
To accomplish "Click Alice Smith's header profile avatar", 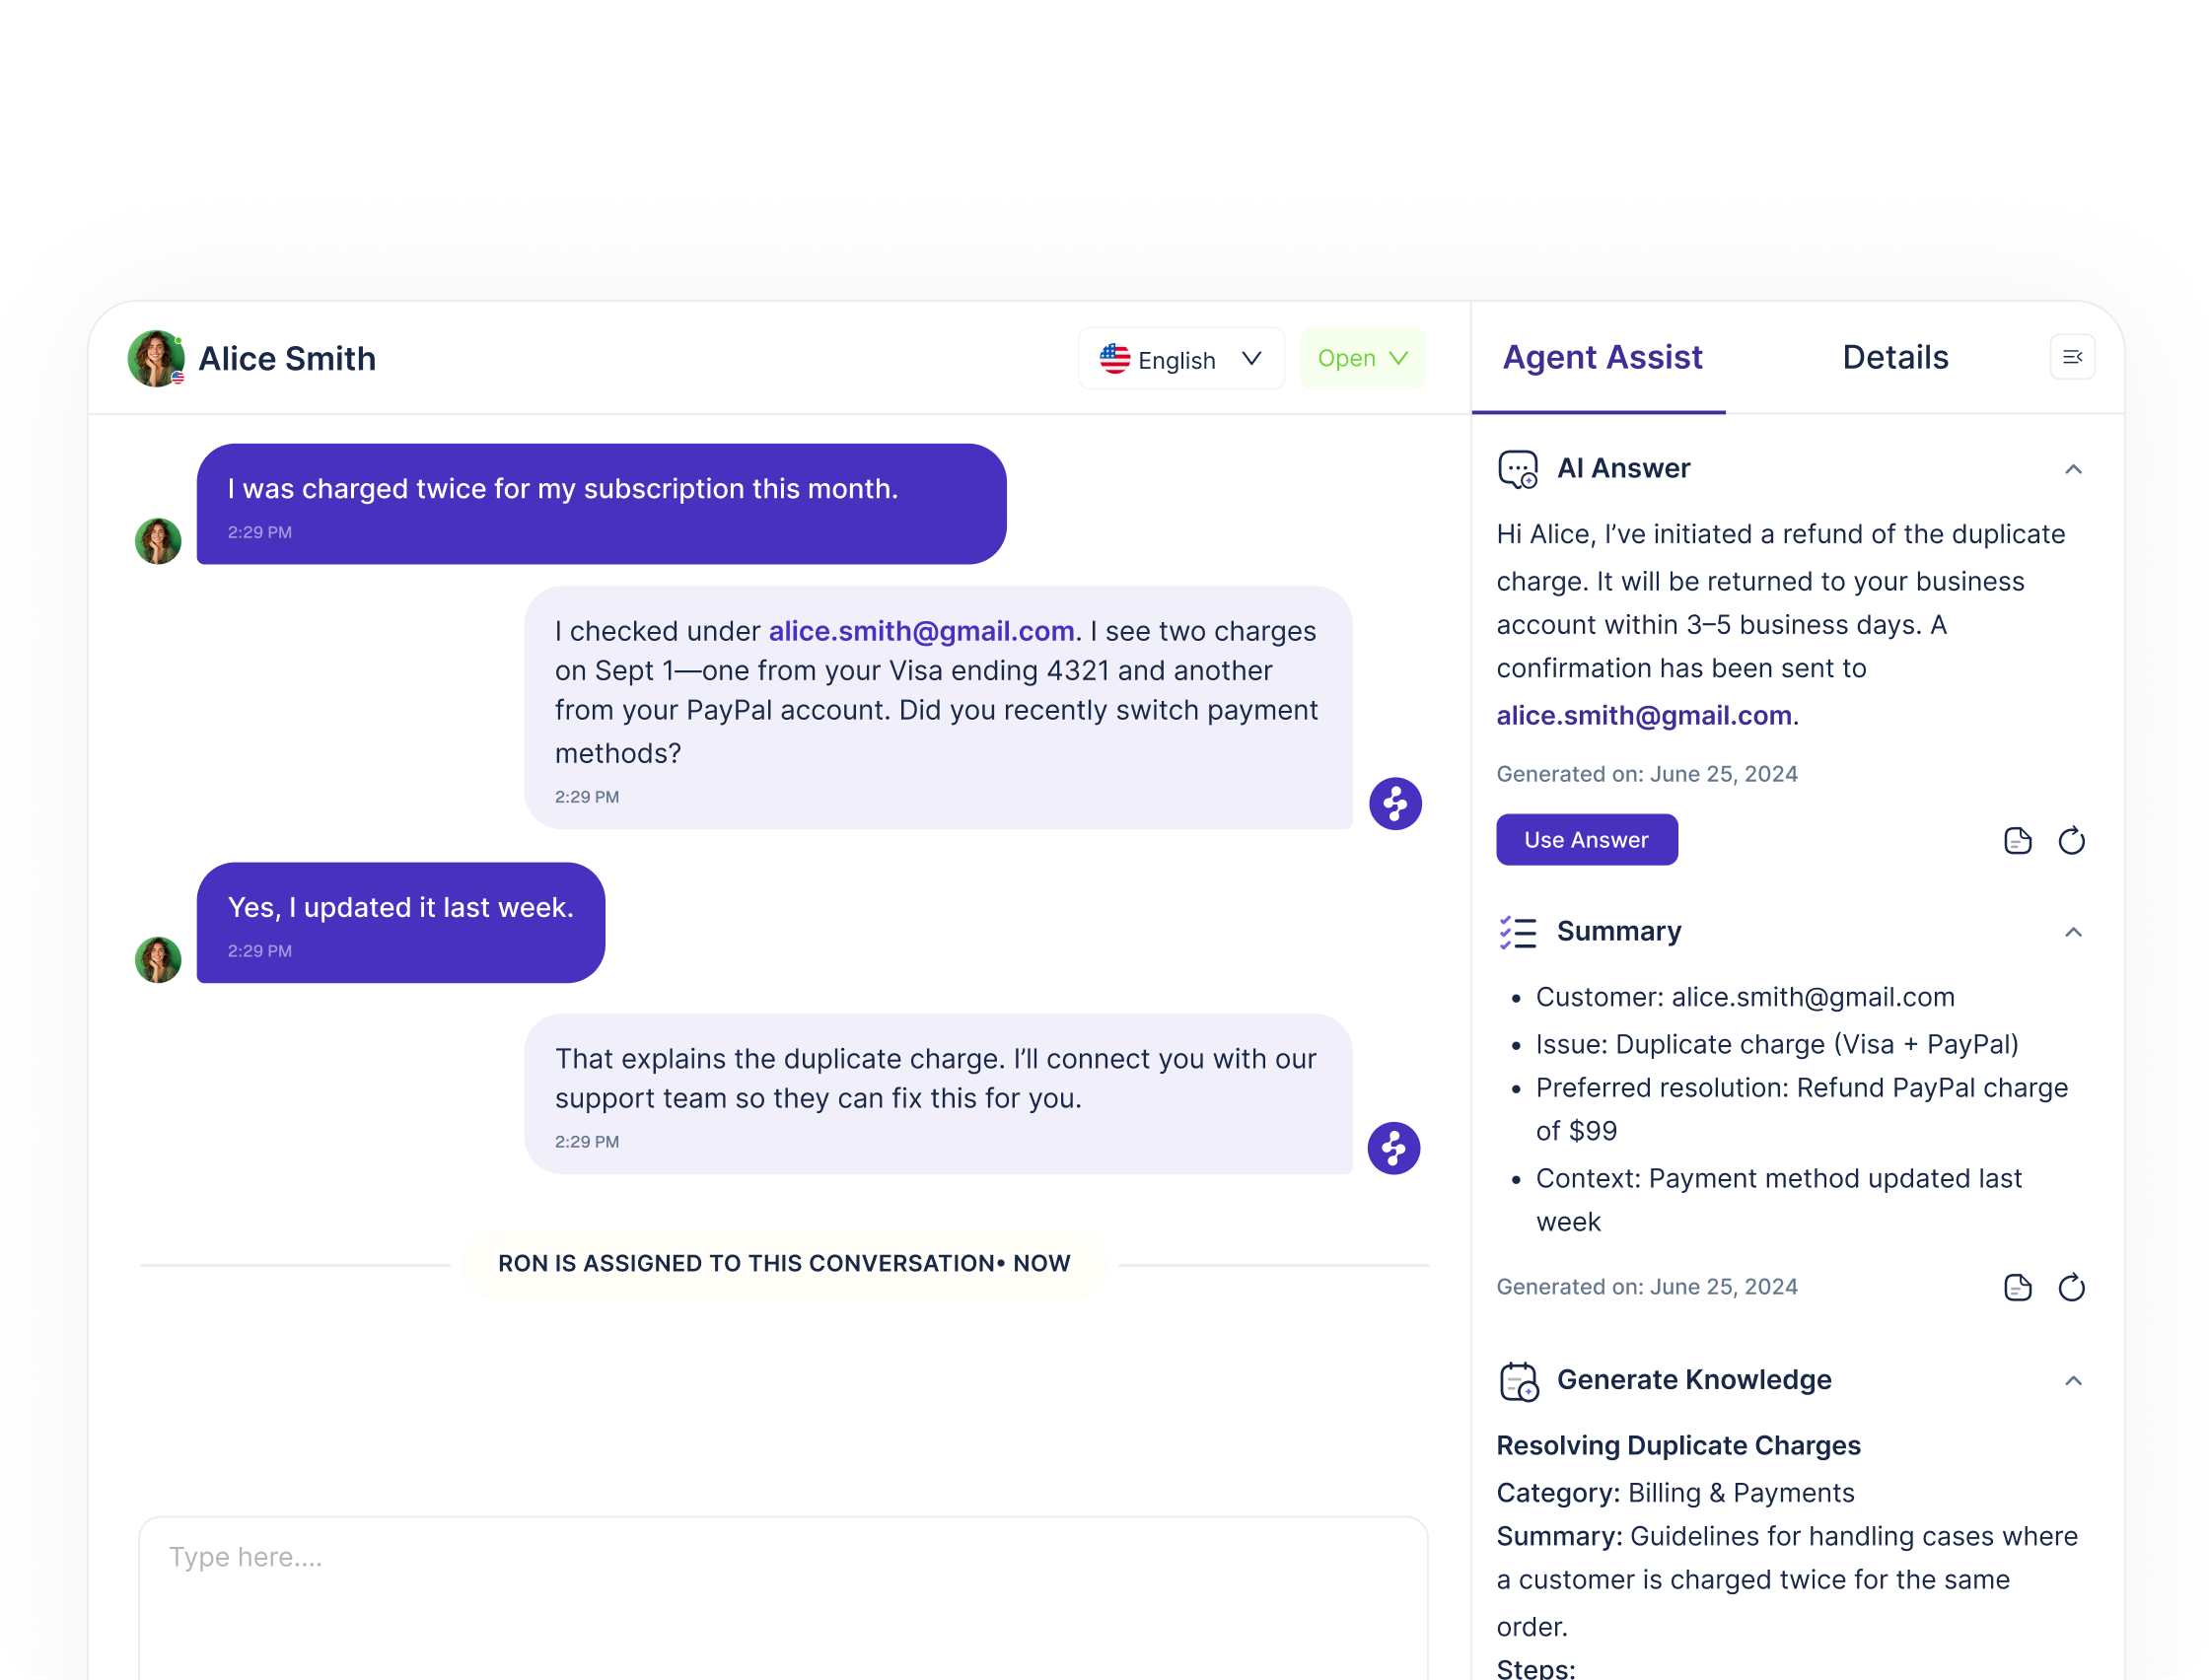I will point(156,358).
